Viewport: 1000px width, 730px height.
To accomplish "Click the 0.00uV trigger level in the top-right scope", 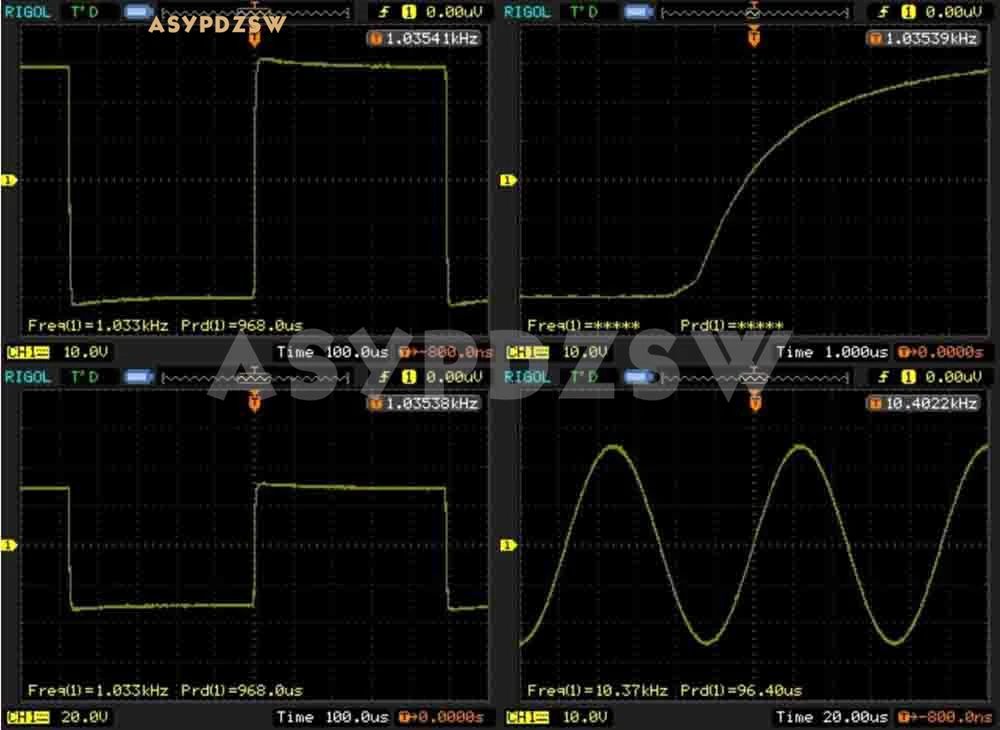I will 955,12.
